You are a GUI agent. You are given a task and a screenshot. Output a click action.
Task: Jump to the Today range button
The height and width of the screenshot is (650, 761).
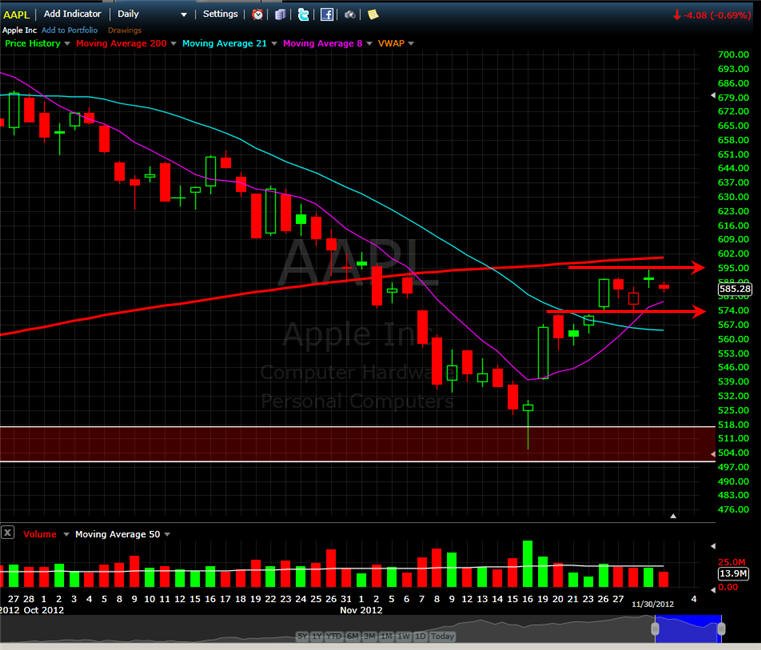click(443, 636)
